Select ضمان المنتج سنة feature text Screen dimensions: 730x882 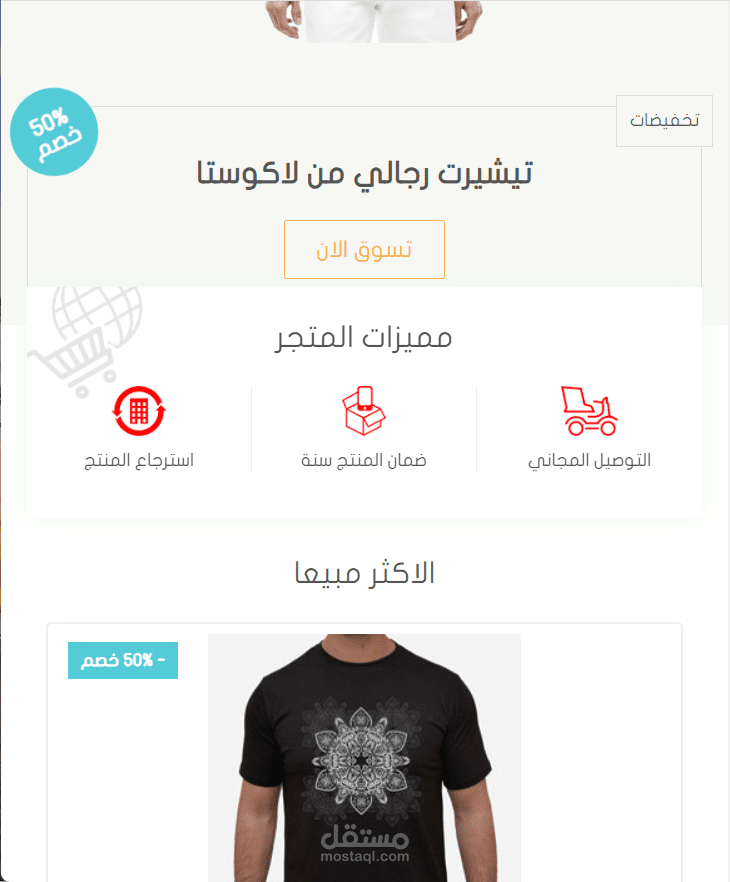click(364, 461)
